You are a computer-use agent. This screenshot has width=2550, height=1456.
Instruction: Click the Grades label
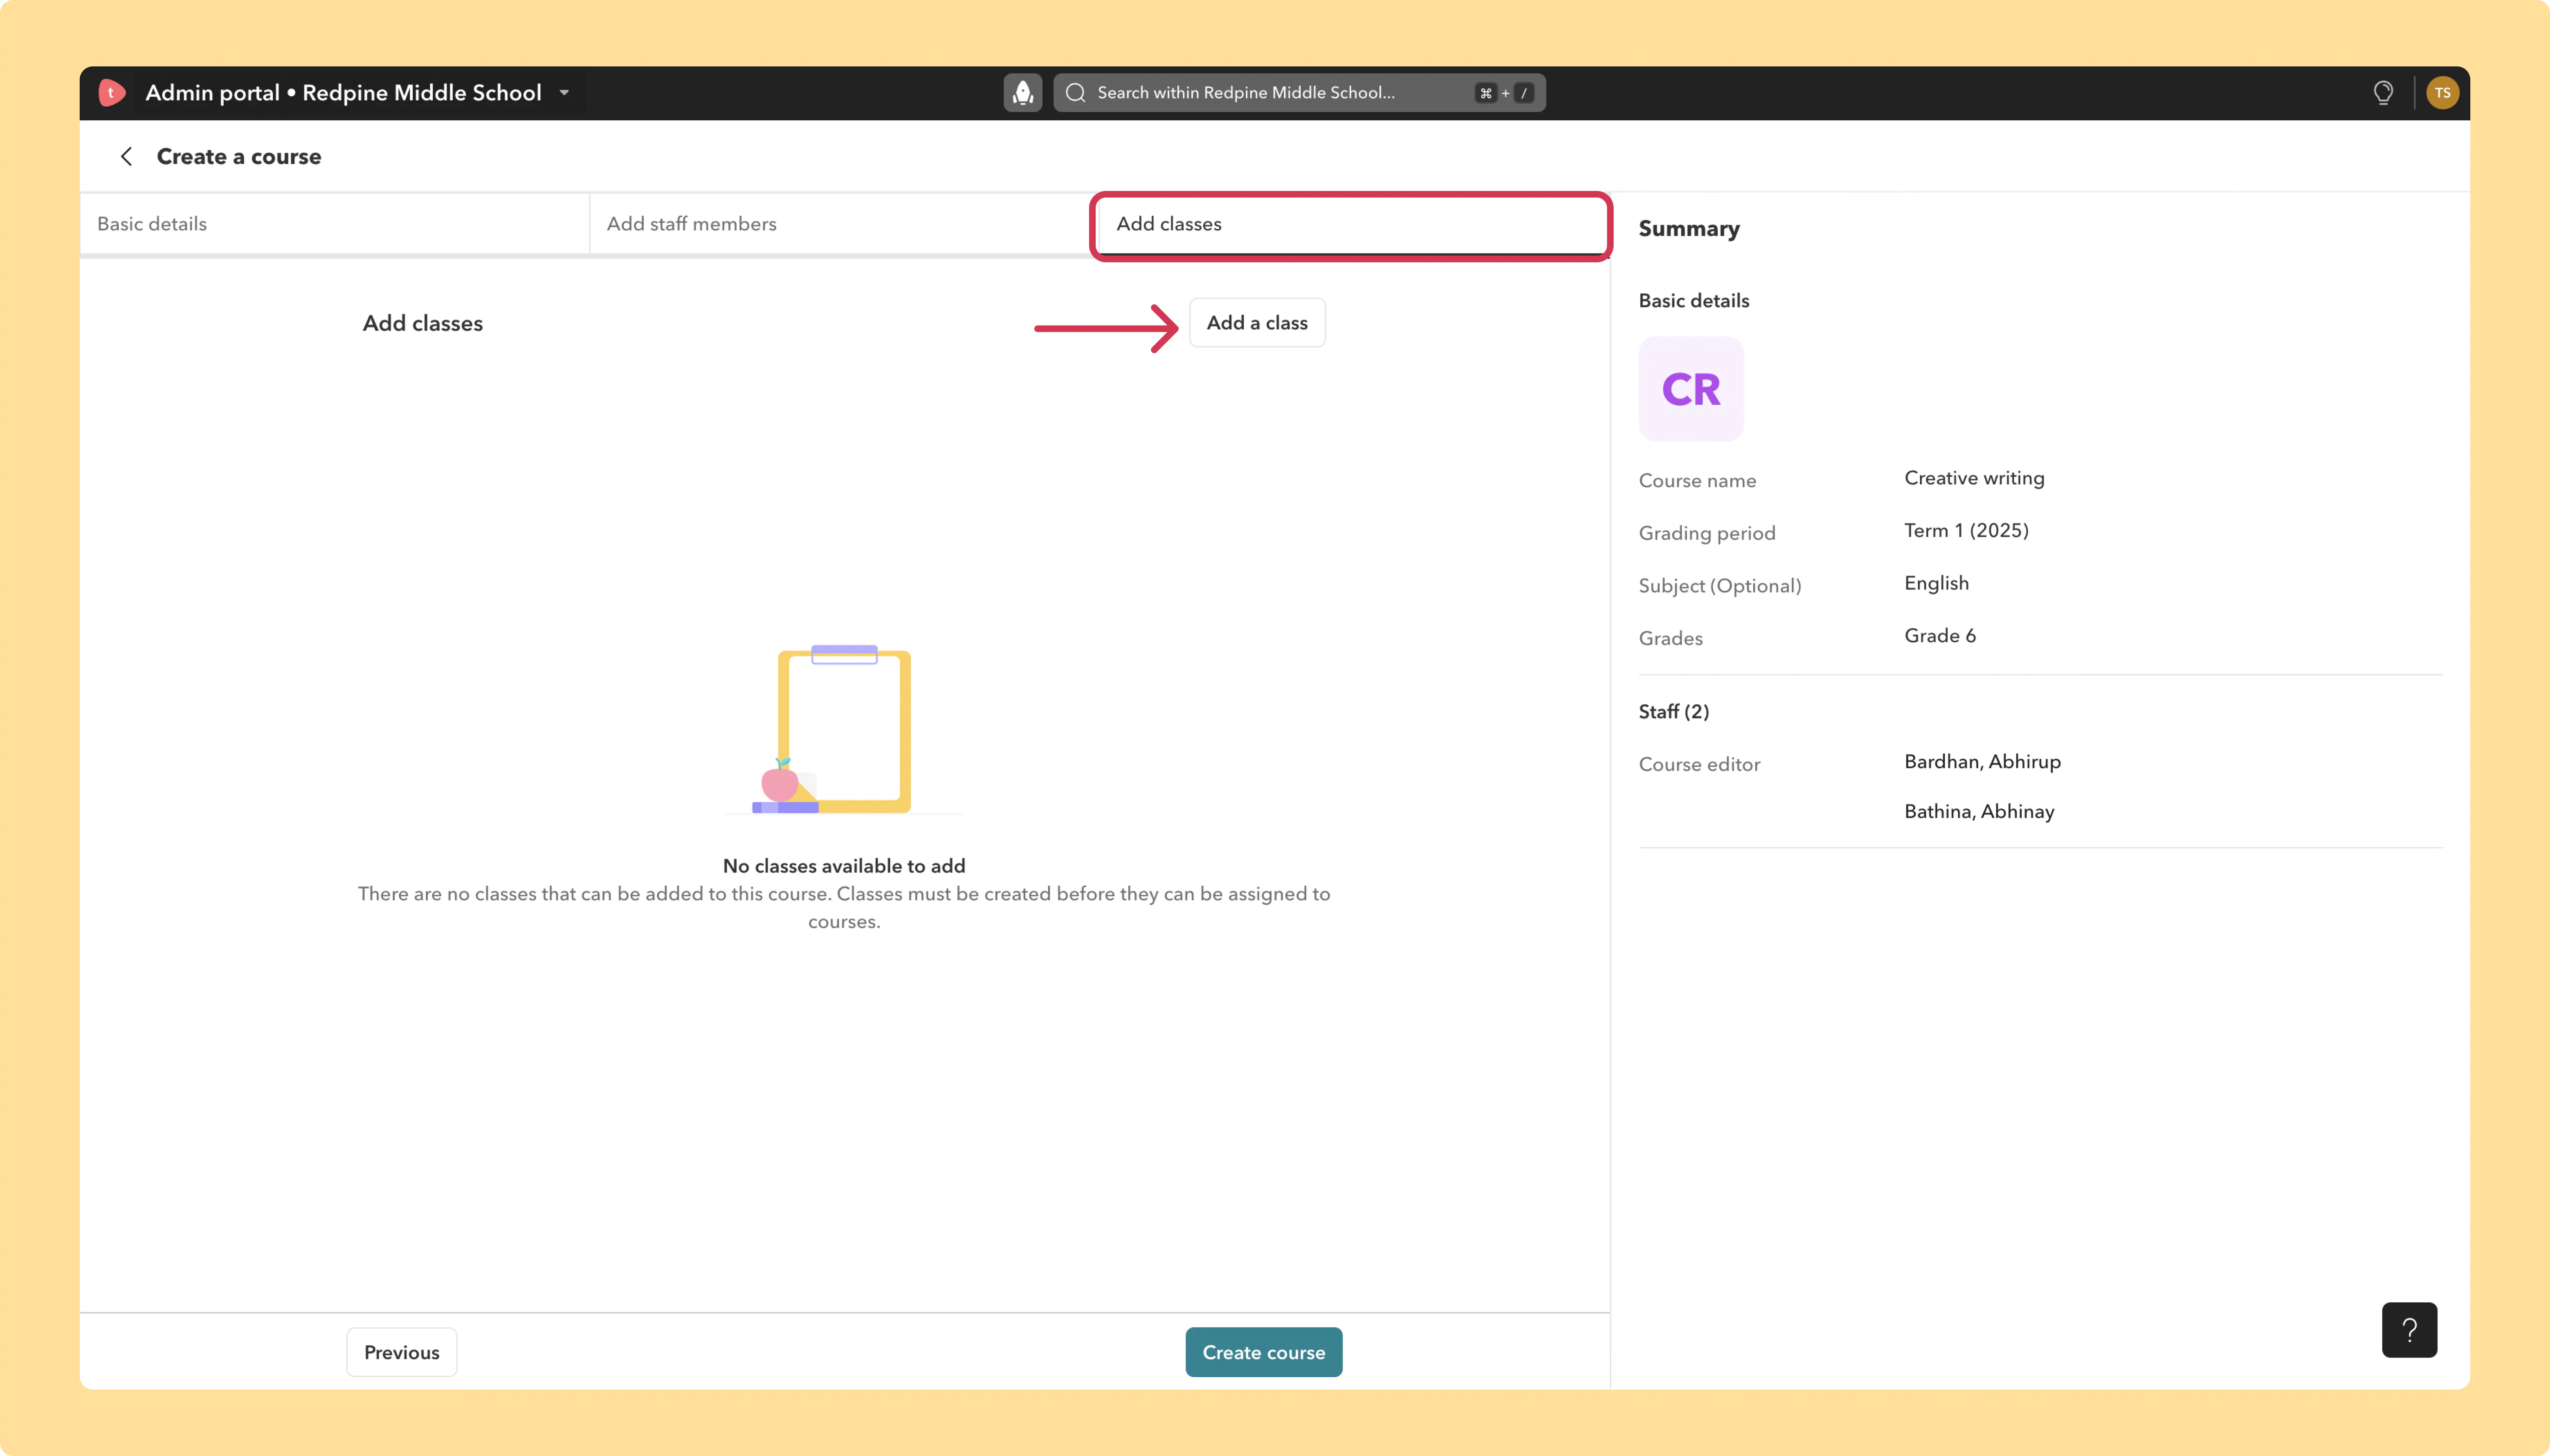[x=1671, y=639]
